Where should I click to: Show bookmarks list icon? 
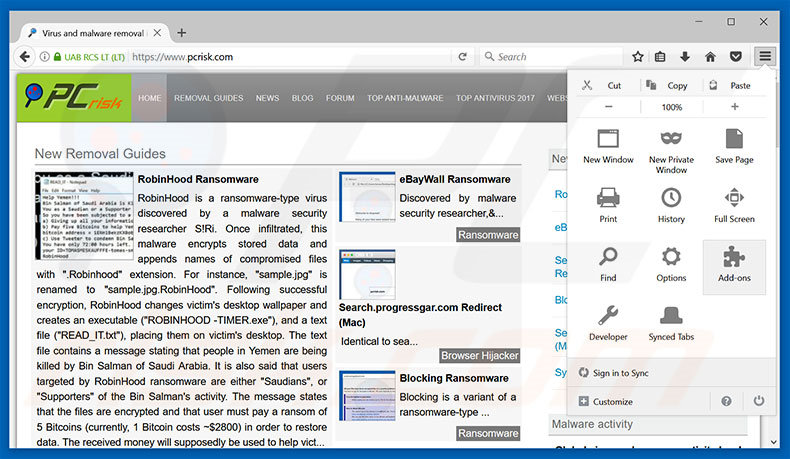(660, 56)
